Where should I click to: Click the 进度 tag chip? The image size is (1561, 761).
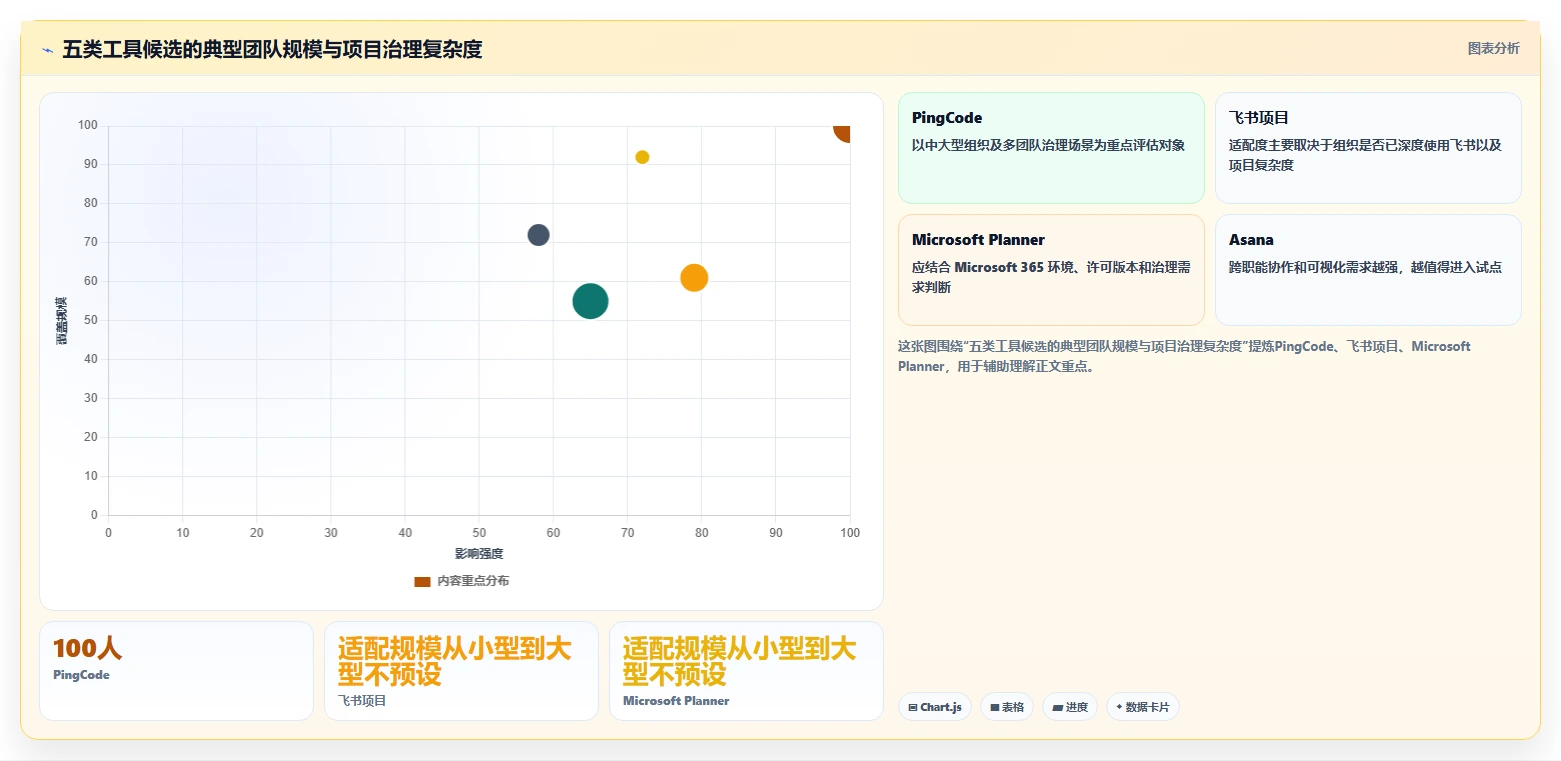pyautogui.click(x=1070, y=707)
